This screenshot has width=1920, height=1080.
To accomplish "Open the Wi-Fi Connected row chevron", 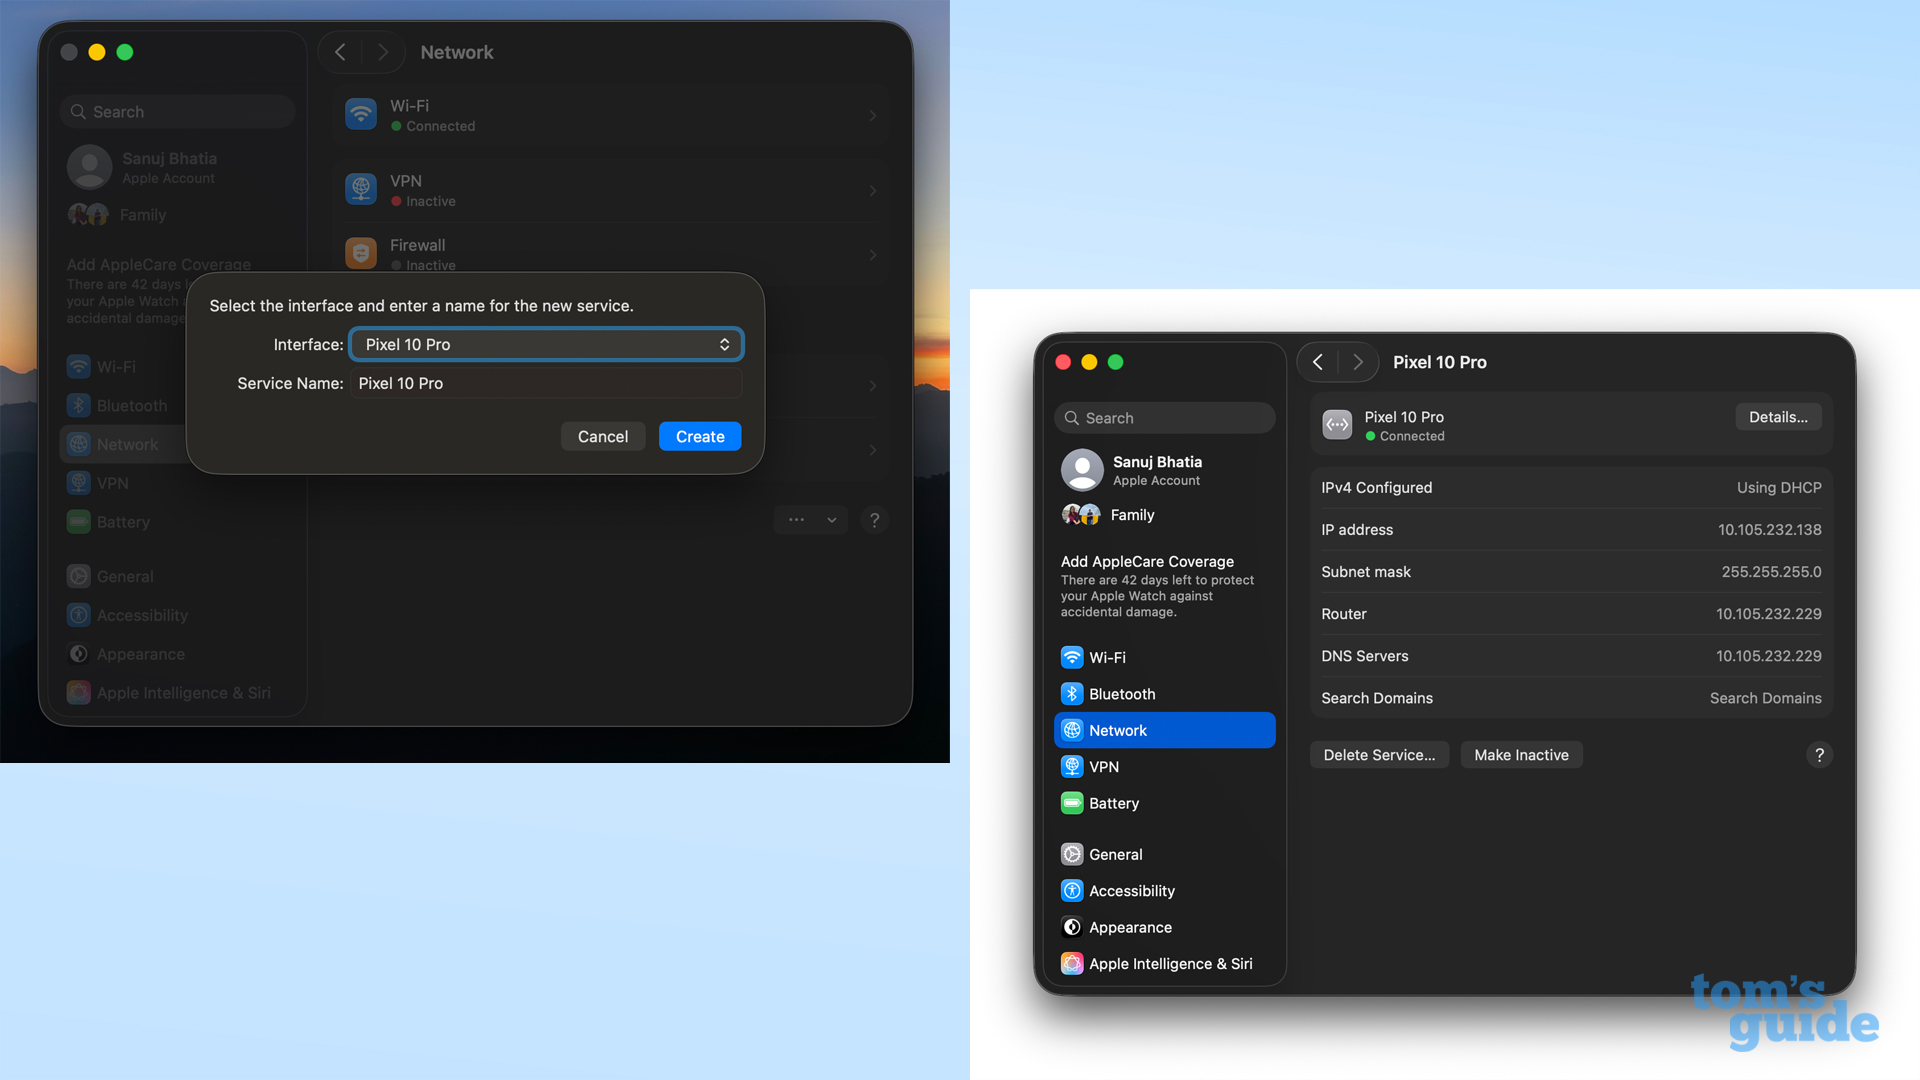I will [872, 114].
